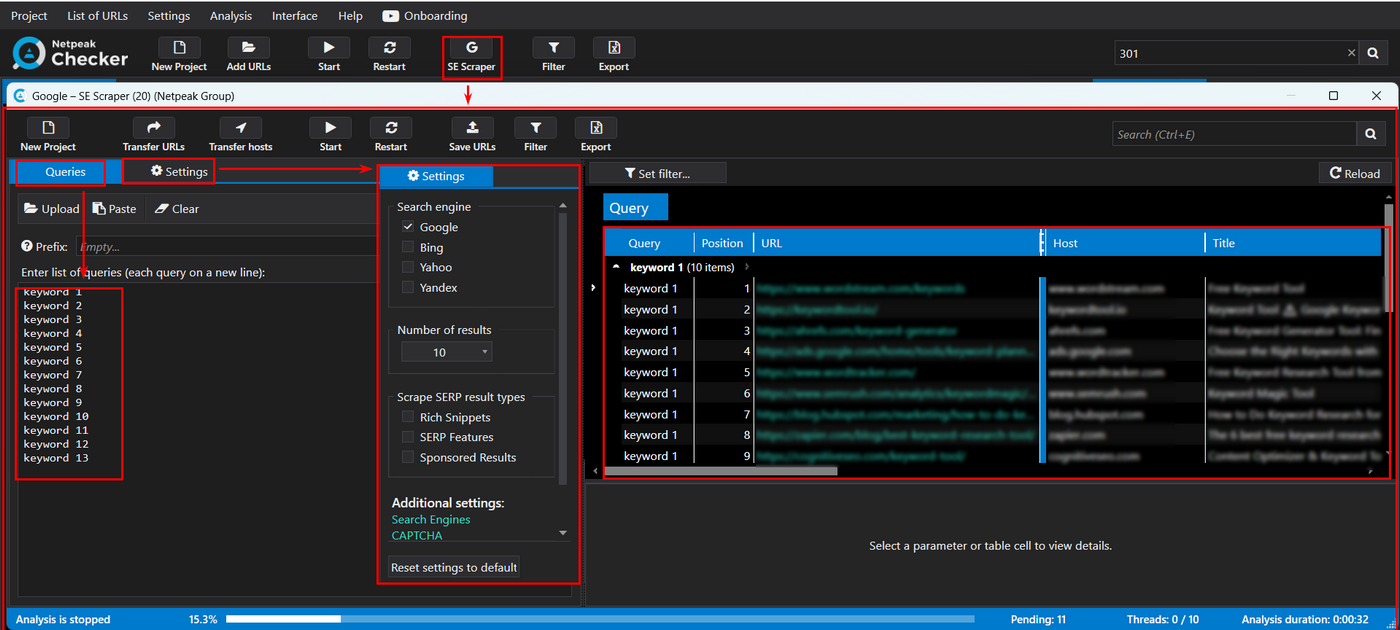
Task: Click Save URLs in scraper toolbar
Action: point(472,135)
